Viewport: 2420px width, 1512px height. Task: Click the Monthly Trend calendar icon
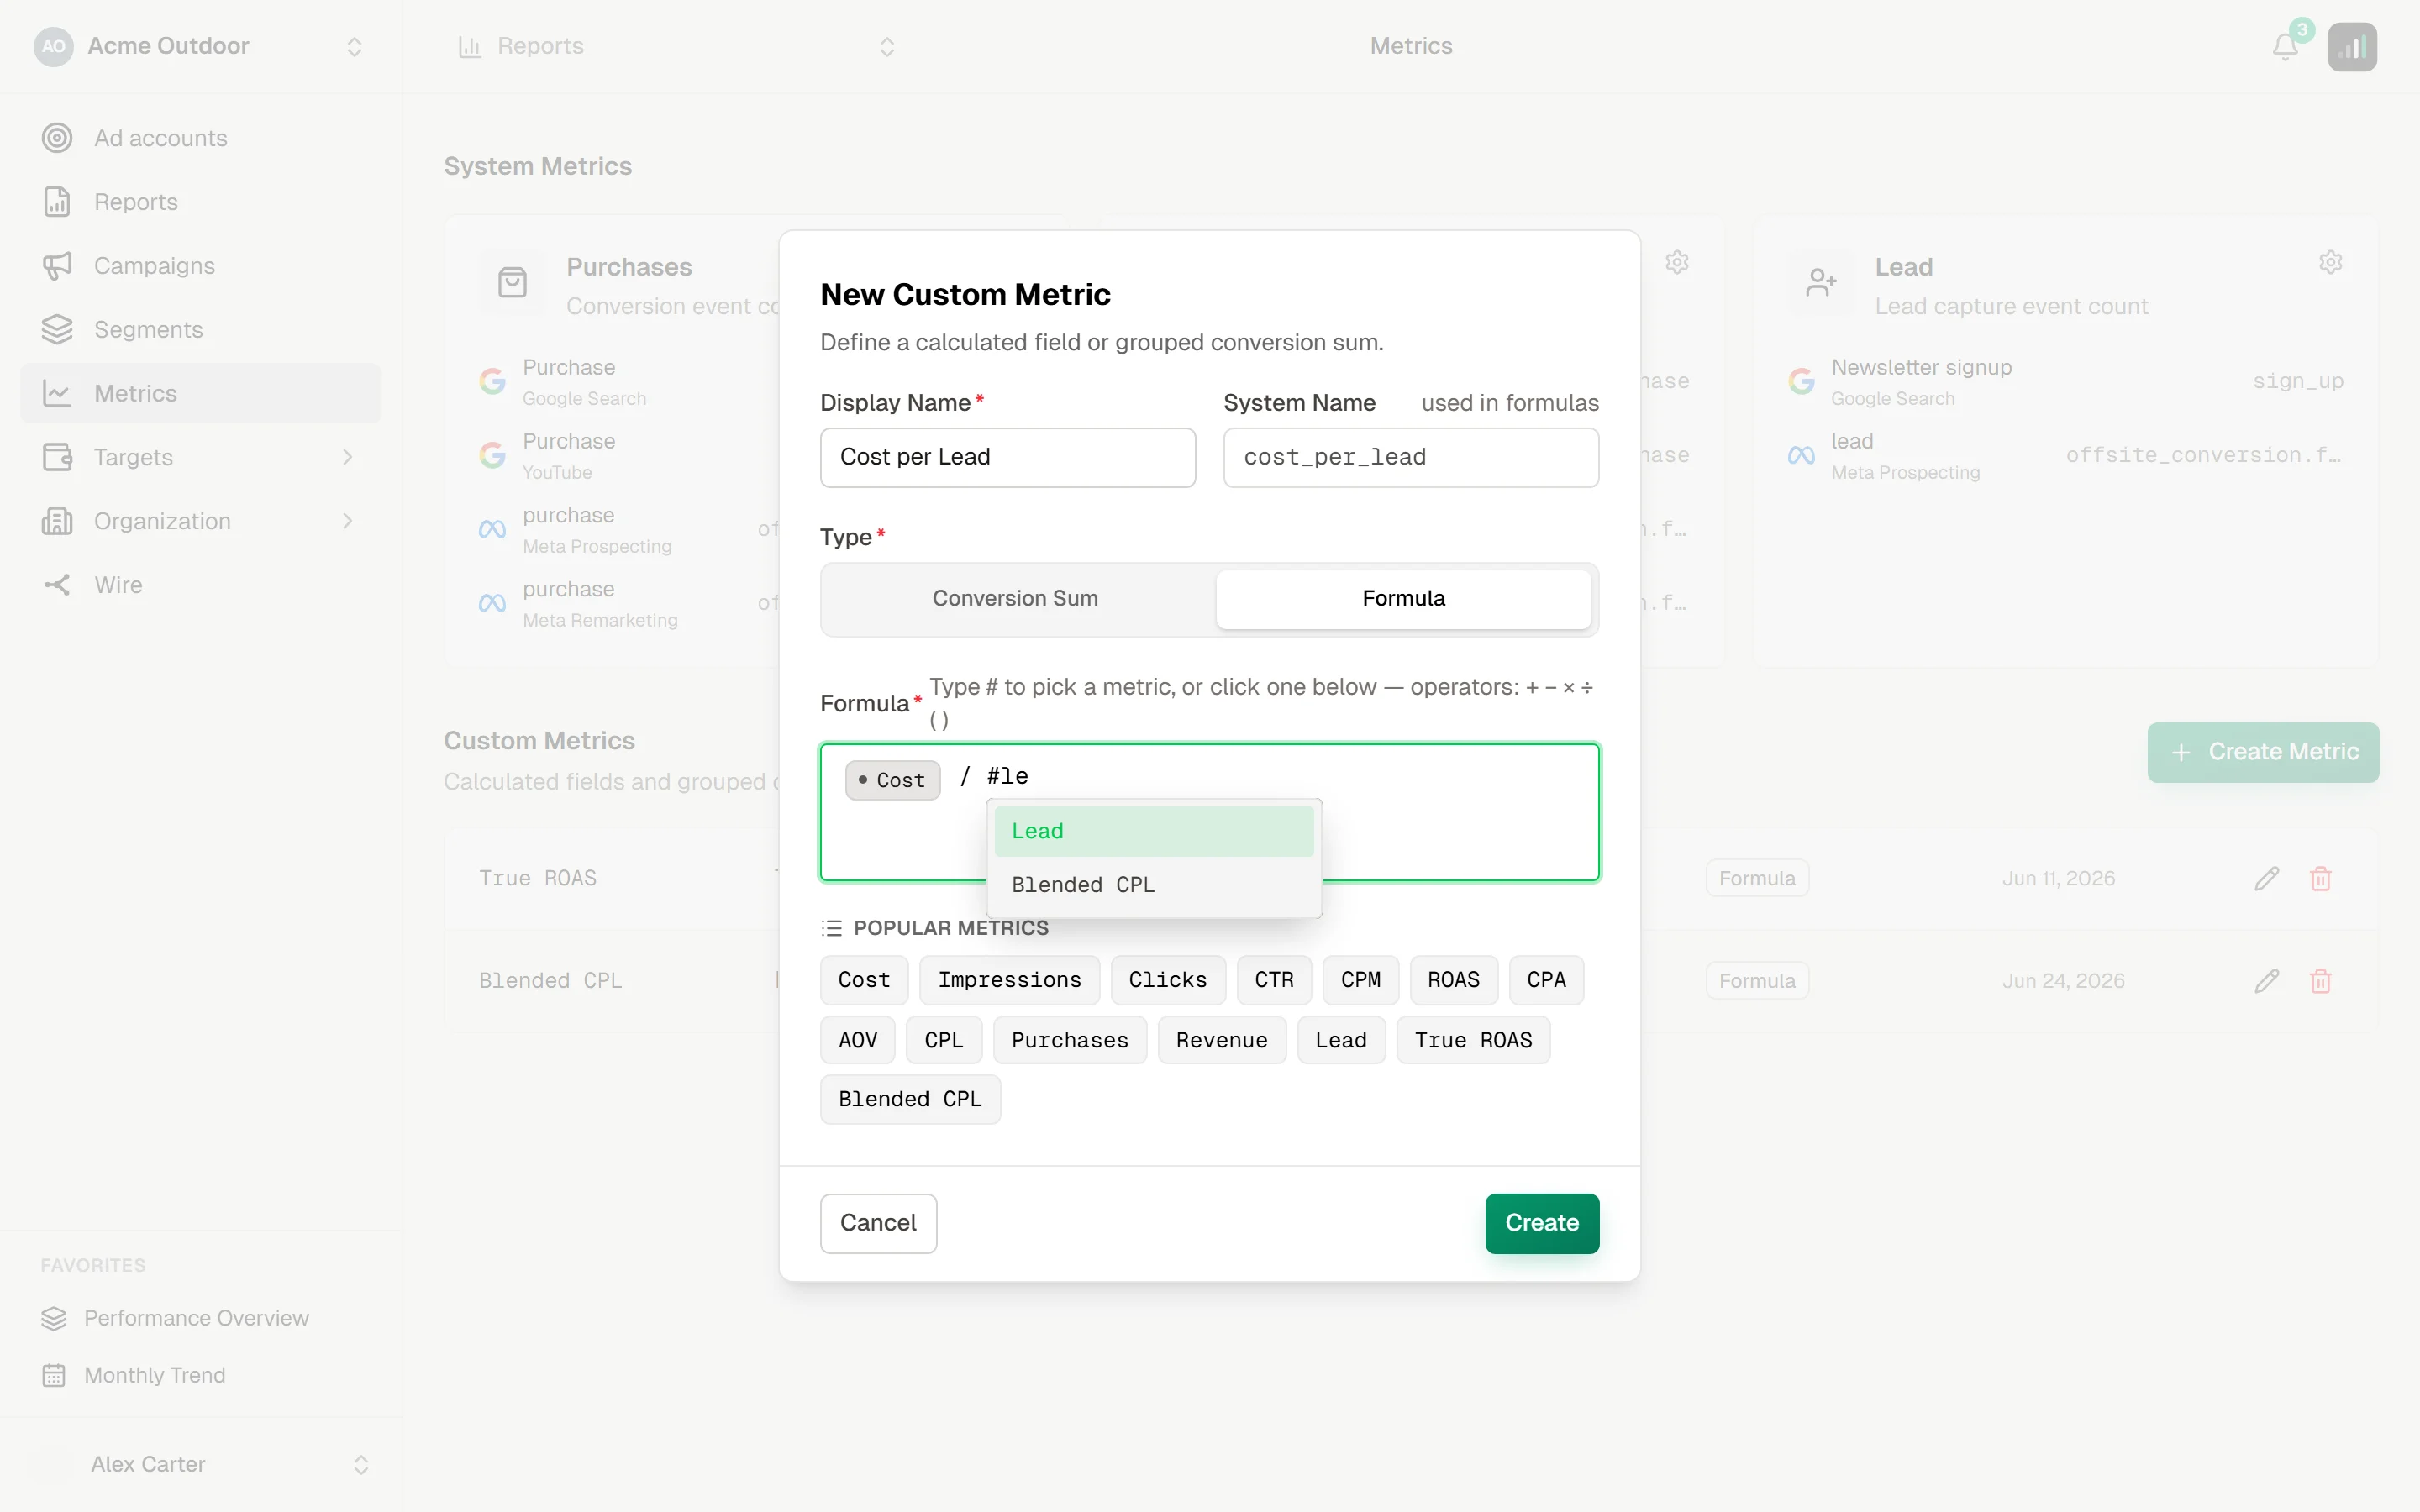(x=54, y=1375)
